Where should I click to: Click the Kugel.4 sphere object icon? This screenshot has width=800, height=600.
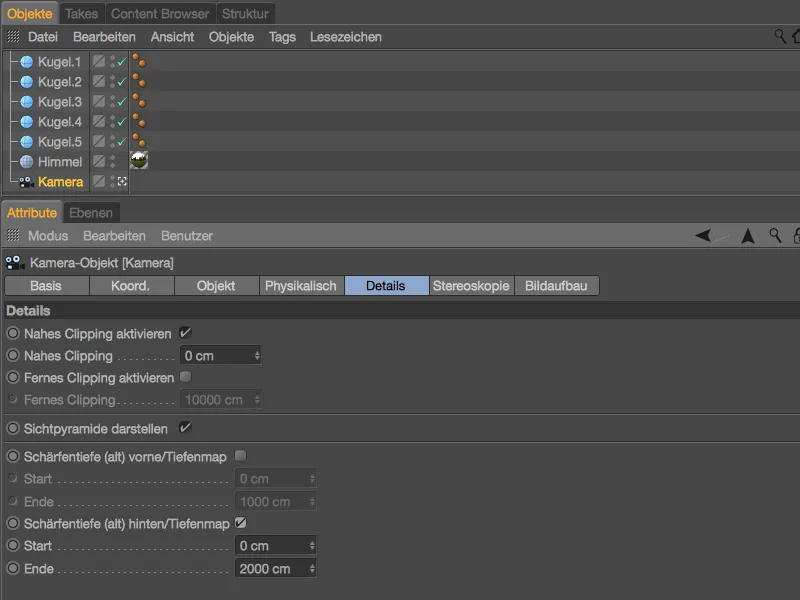[27, 121]
